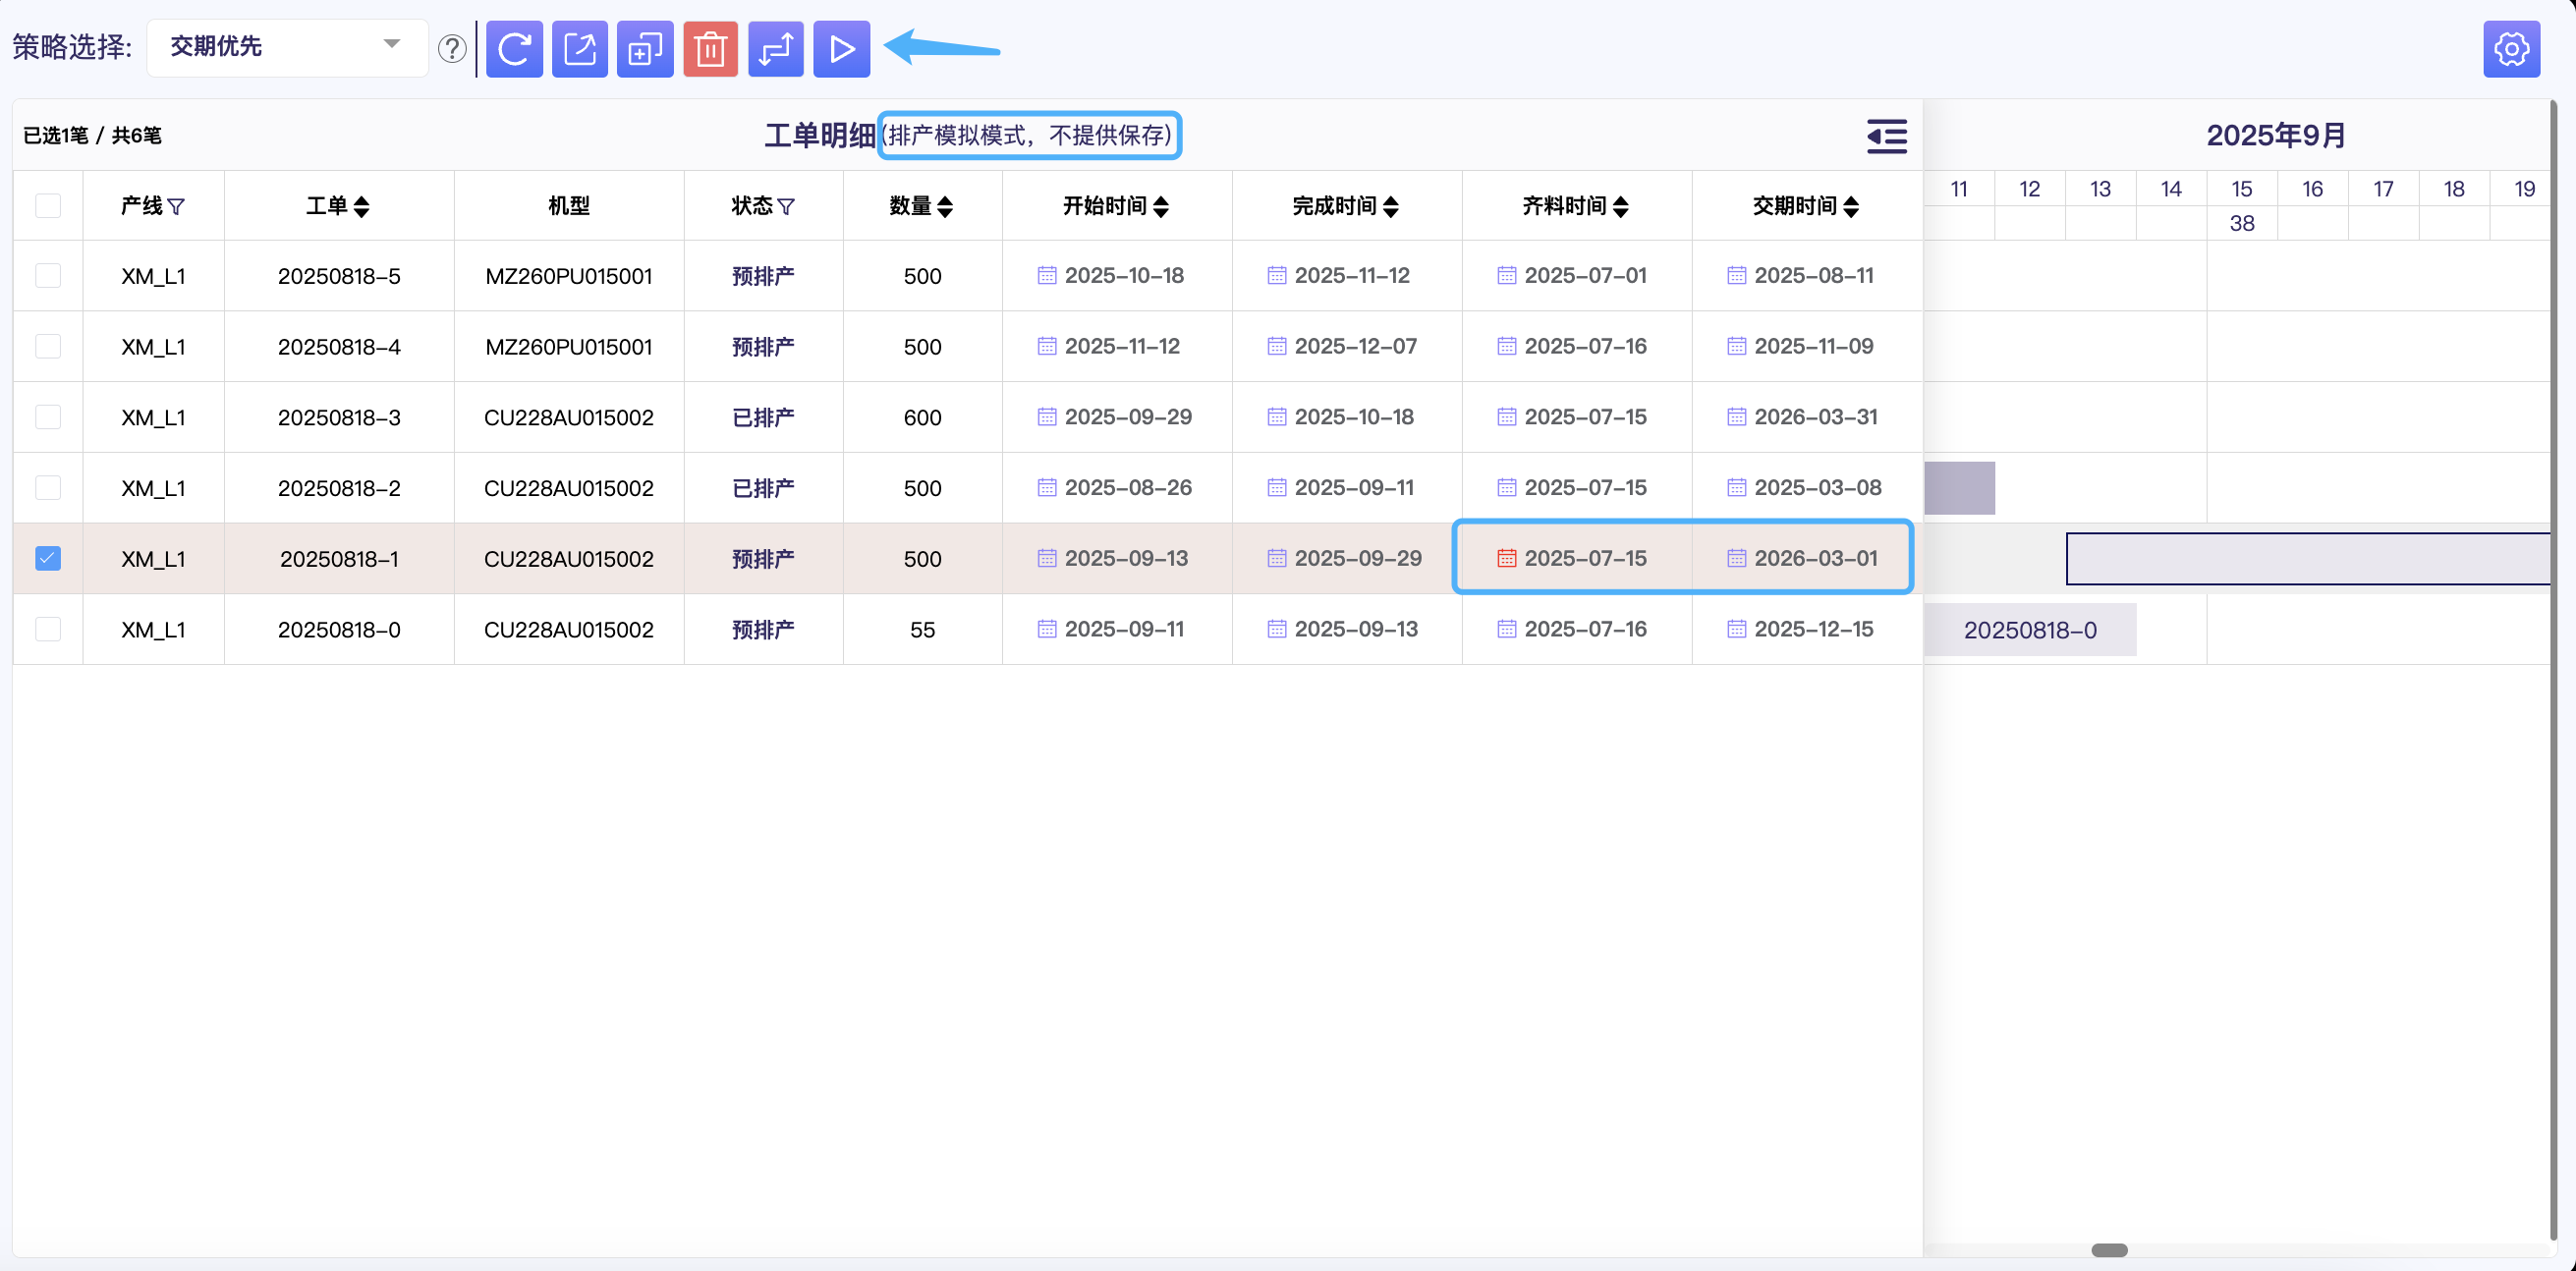Screen dimensions: 2576x1271
Task: Open the gear settings icon
Action: click(x=2511, y=49)
